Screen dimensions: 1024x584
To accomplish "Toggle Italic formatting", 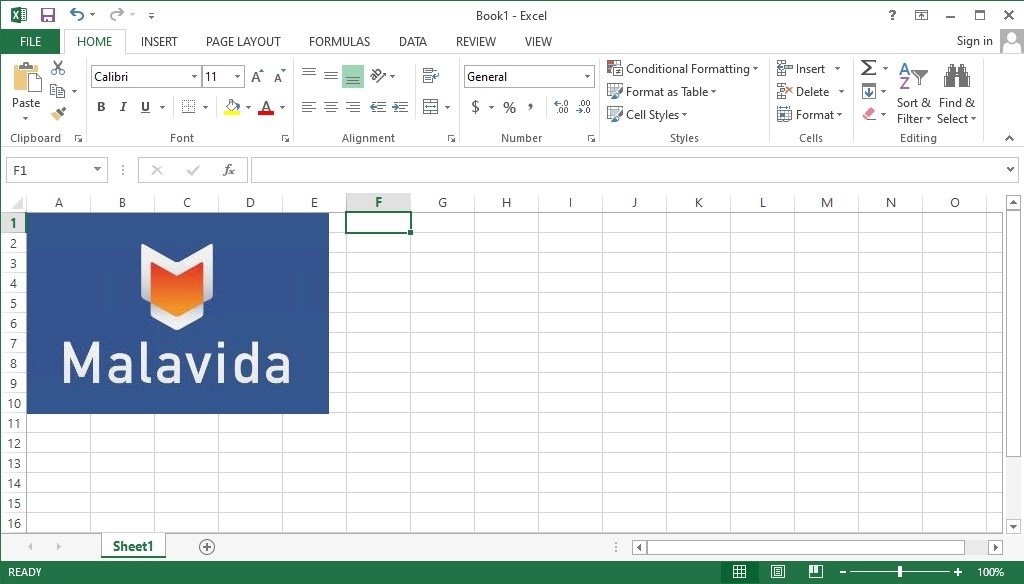I will (x=123, y=106).
